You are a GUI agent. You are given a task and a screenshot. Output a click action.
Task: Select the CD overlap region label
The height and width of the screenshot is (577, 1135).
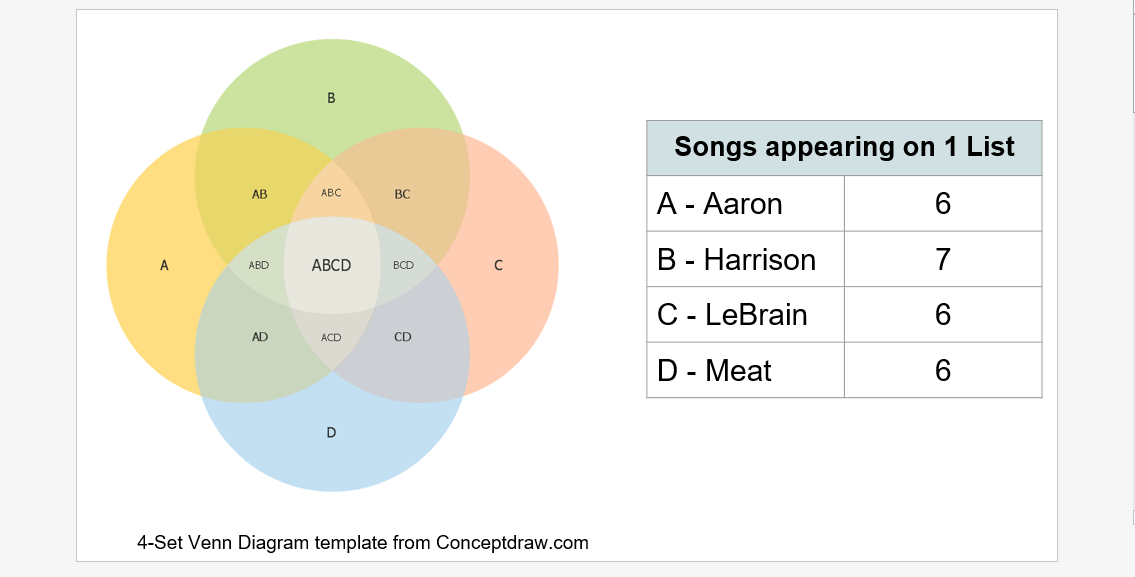point(402,338)
